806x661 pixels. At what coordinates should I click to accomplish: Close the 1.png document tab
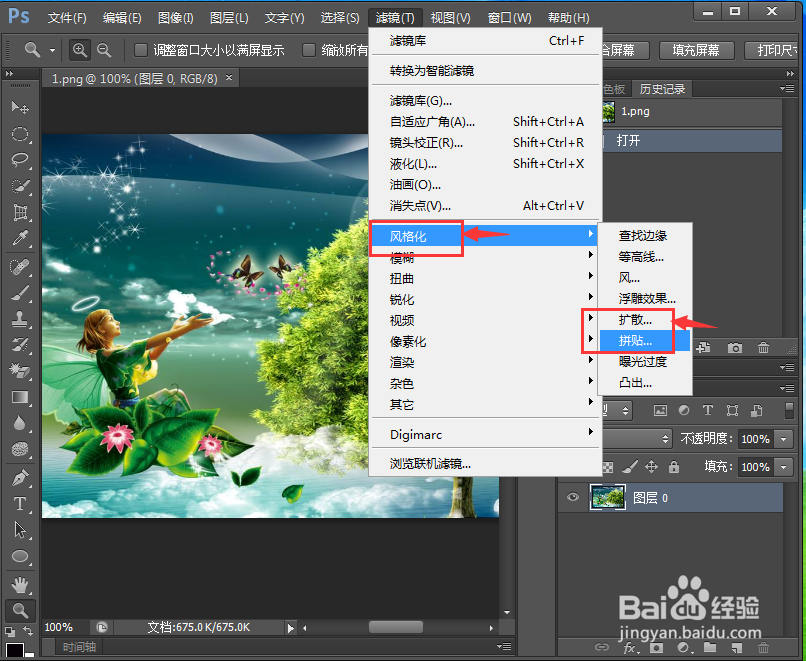[x=229, y=78]
